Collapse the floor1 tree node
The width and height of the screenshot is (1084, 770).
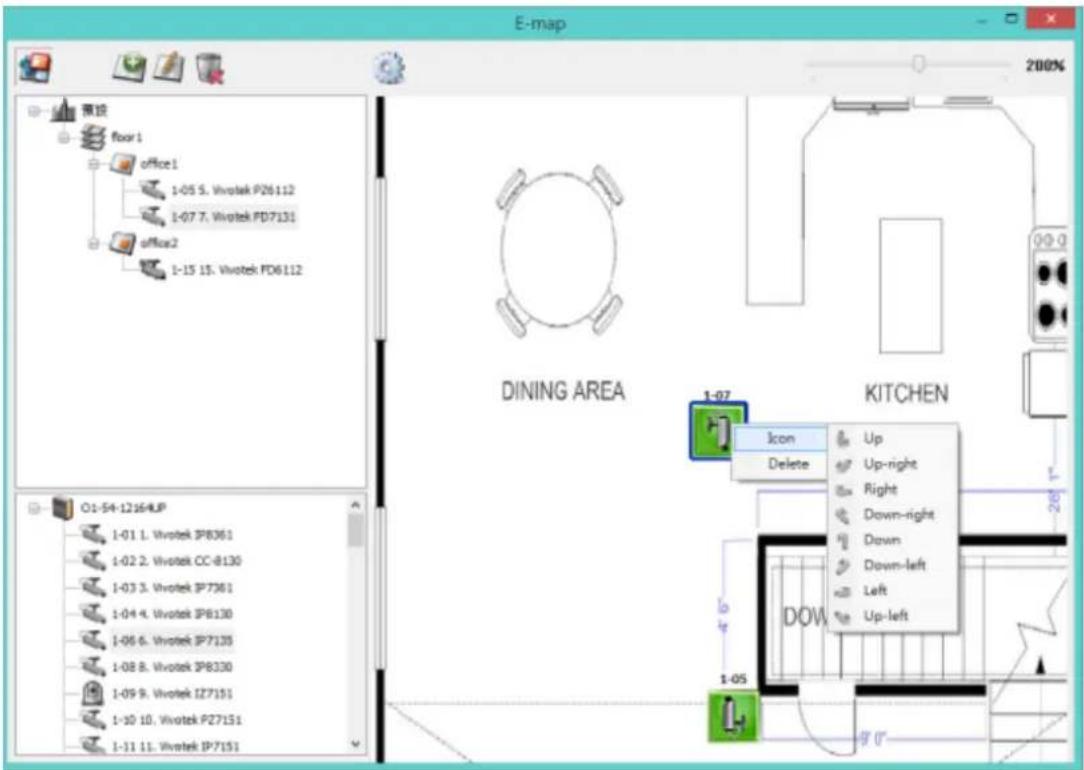tap(64, 137)
